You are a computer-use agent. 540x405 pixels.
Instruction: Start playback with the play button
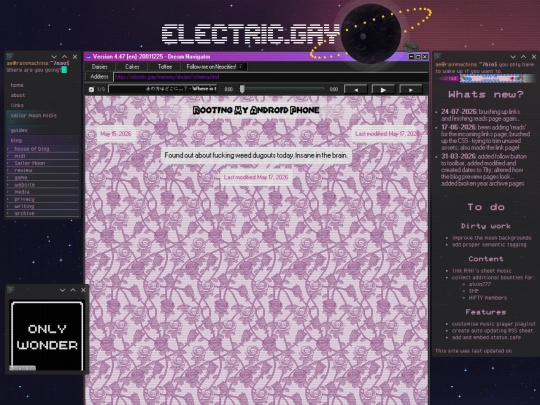tap(383, 90)
